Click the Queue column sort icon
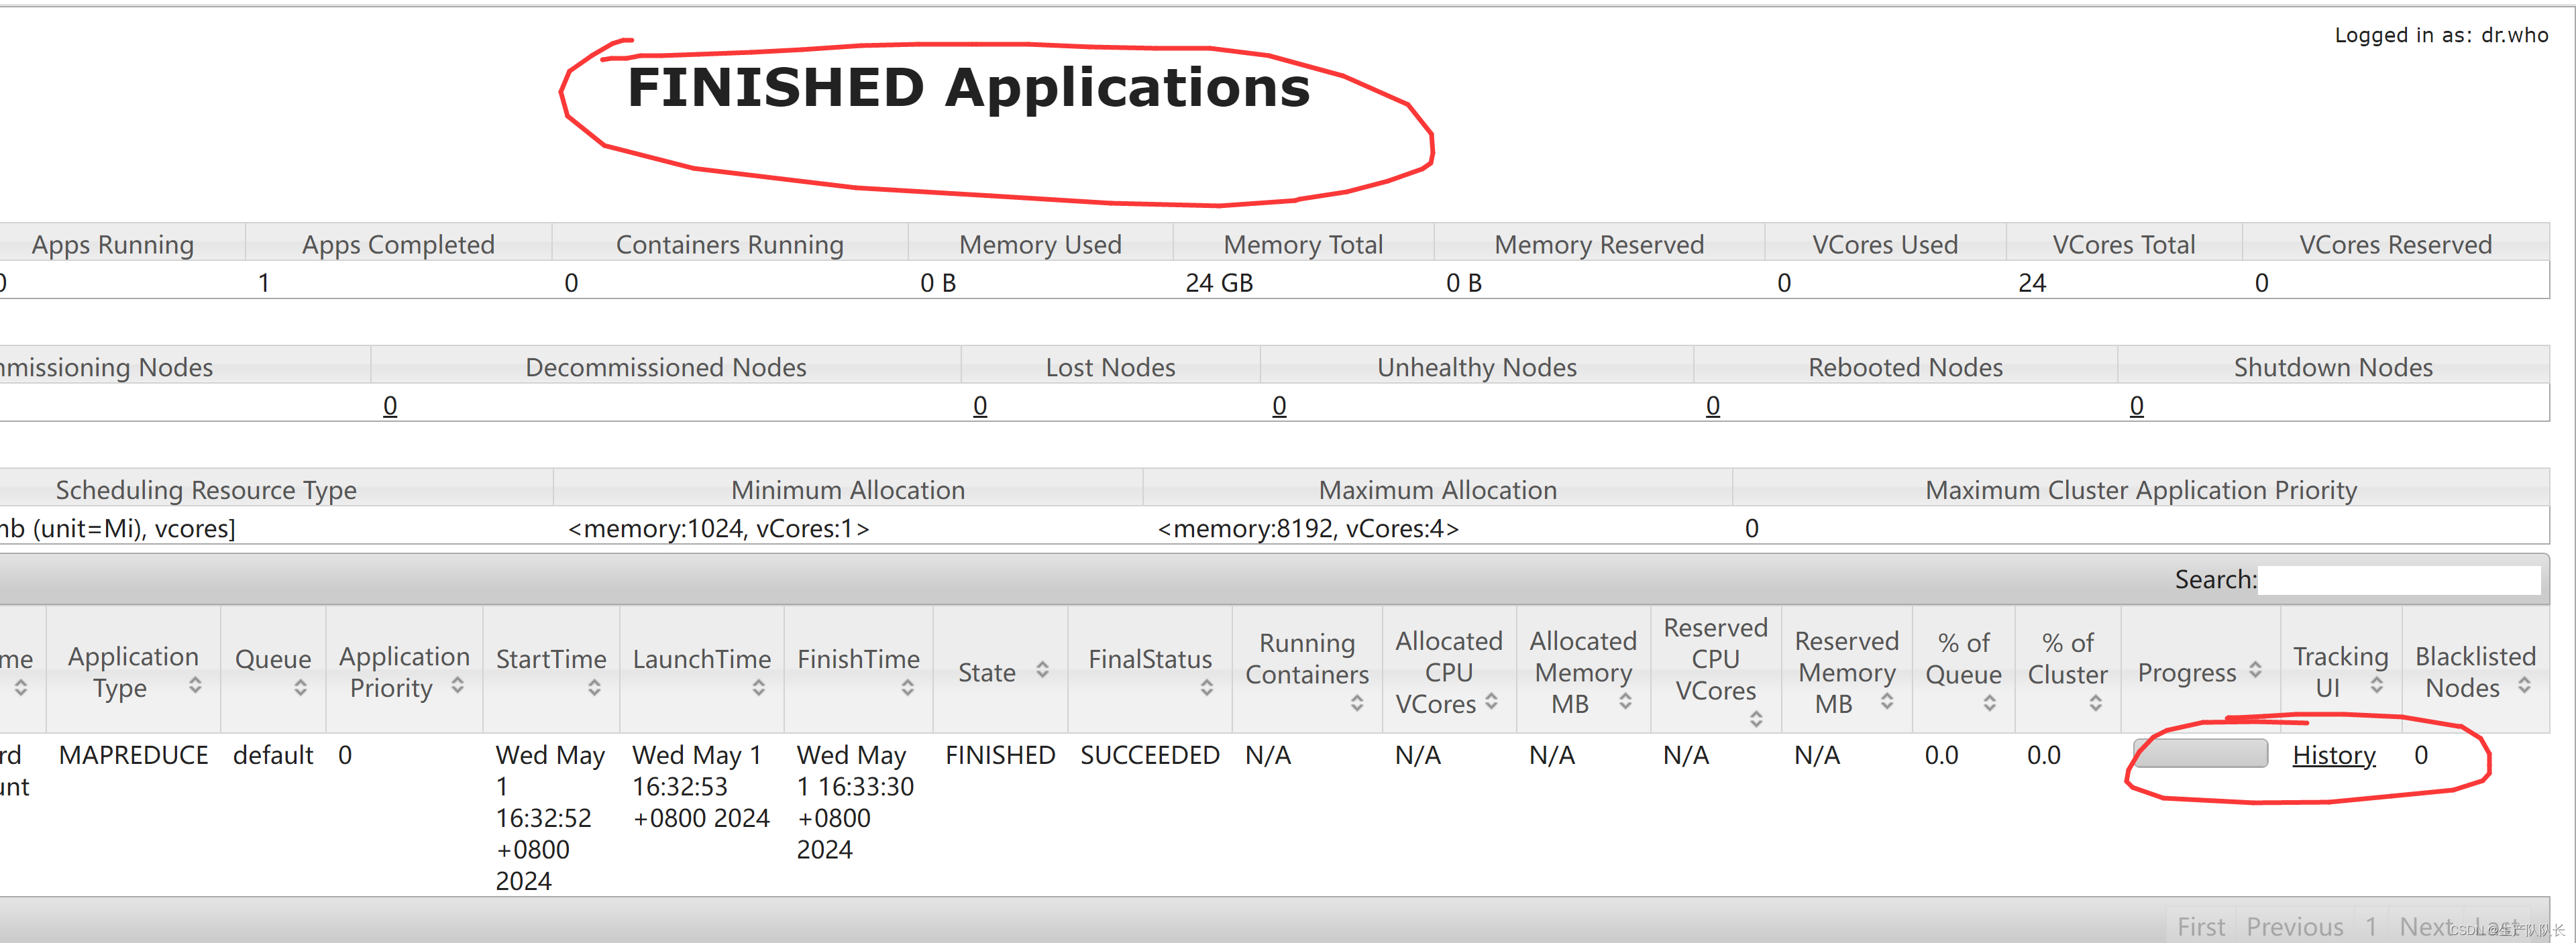 [x=300, y=688]
